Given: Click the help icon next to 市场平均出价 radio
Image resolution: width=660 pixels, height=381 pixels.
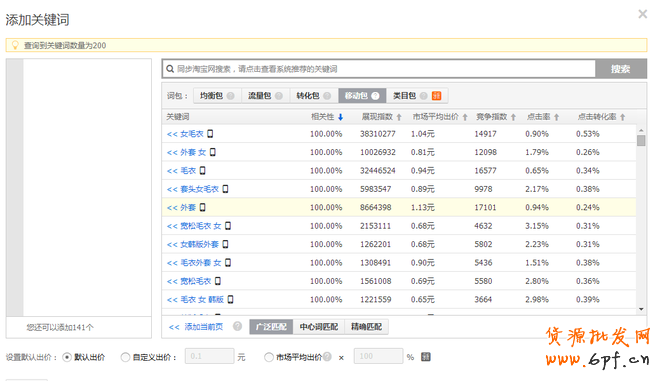Looking at the screenshot, I should click(x=327, y=357).
